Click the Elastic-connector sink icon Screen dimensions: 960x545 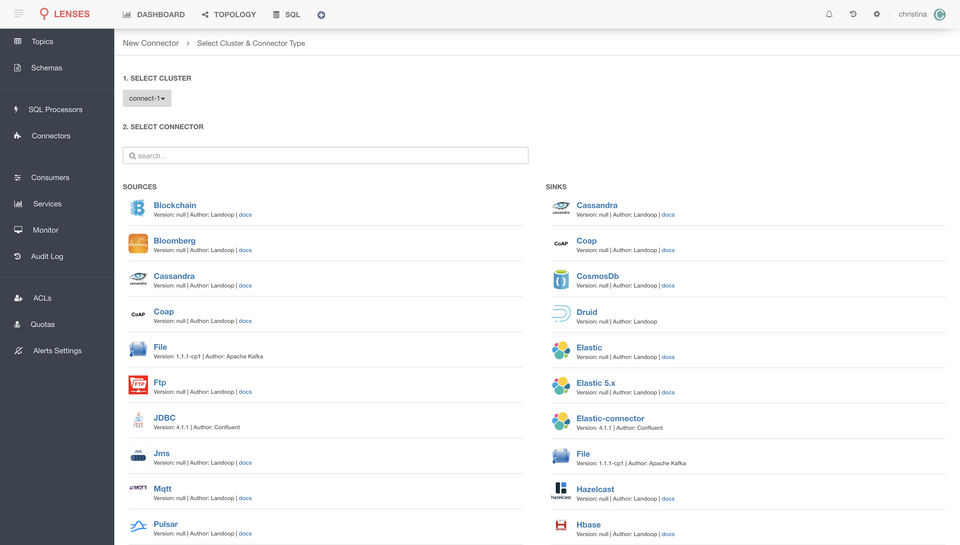(x=561, y=421)
